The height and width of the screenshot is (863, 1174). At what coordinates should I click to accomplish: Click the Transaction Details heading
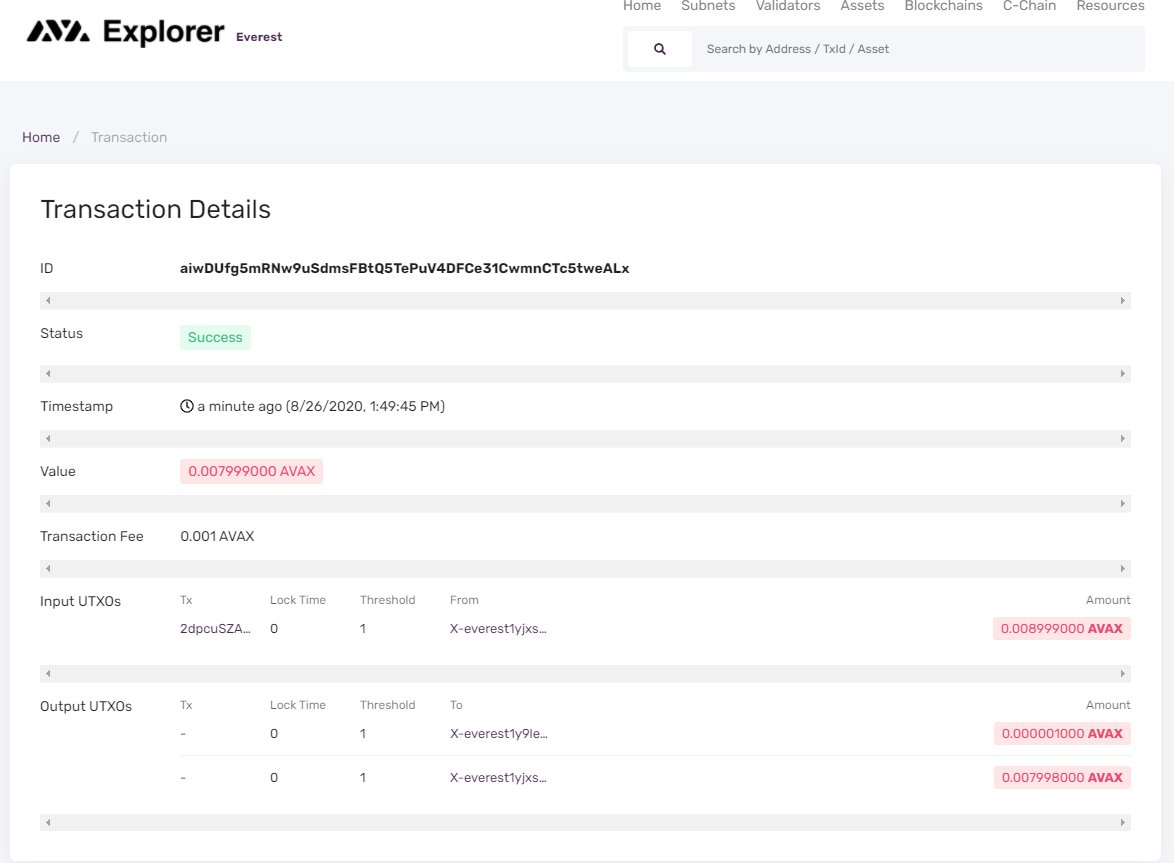[156, 210]
